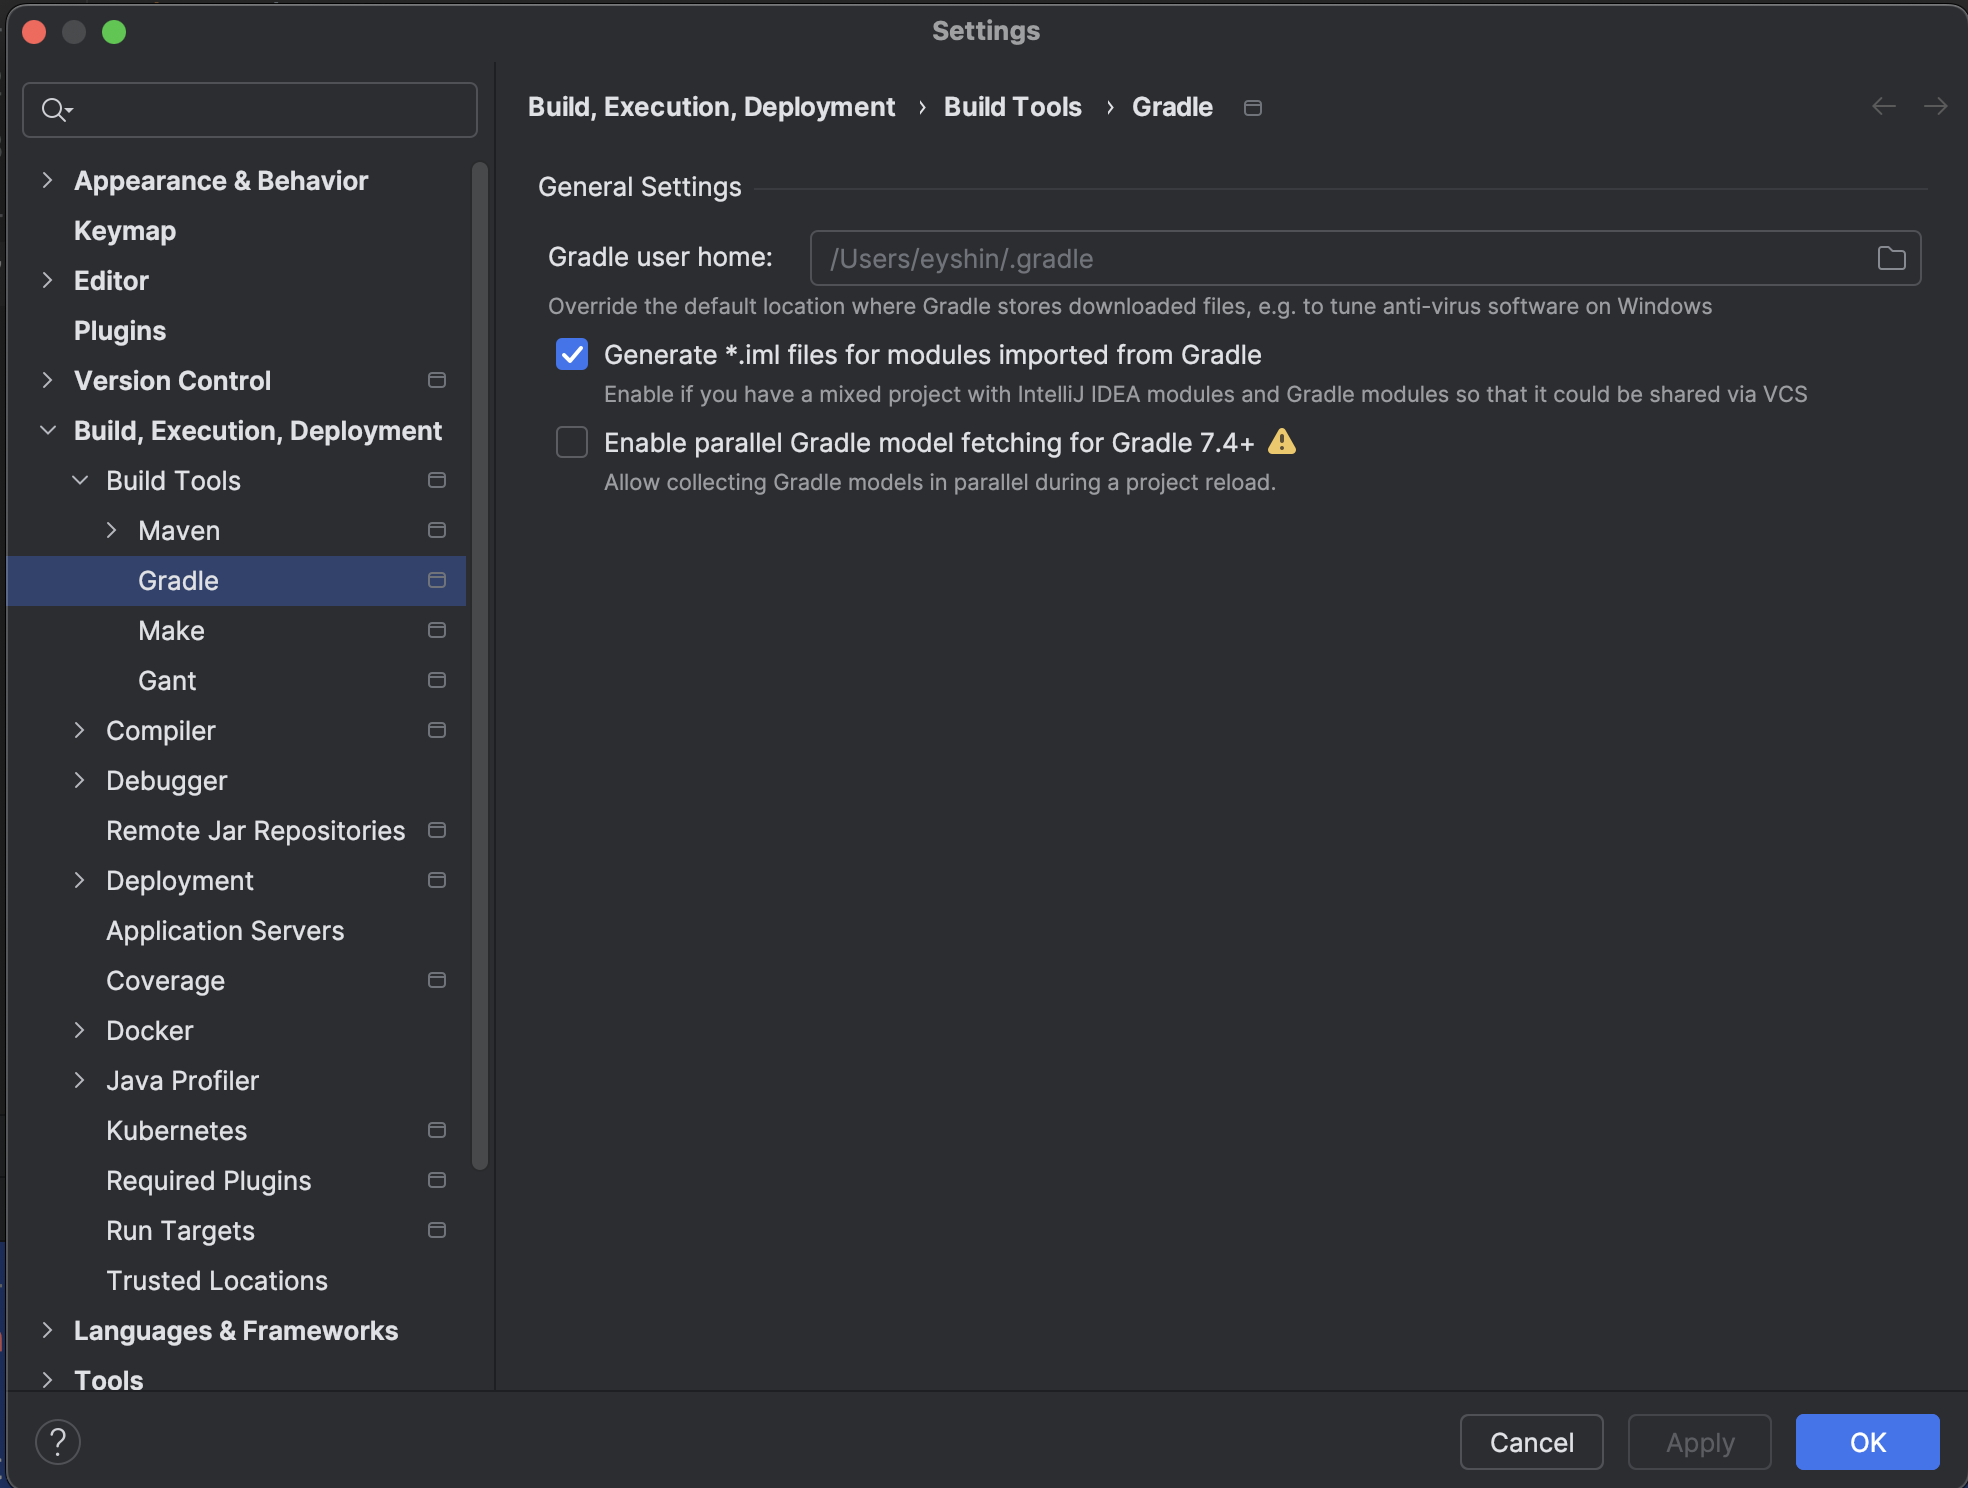Click the forward arrow in settings header
The image size is (1968, 1488).
(x=1936, y=106)
